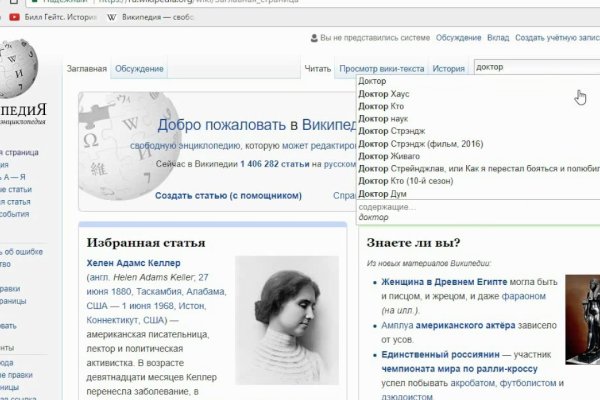Image resolution: width=600 pixels, height=400 pixels.
Task: Open 'Просмотр вики-текста' tab
Action: [382, 69]
